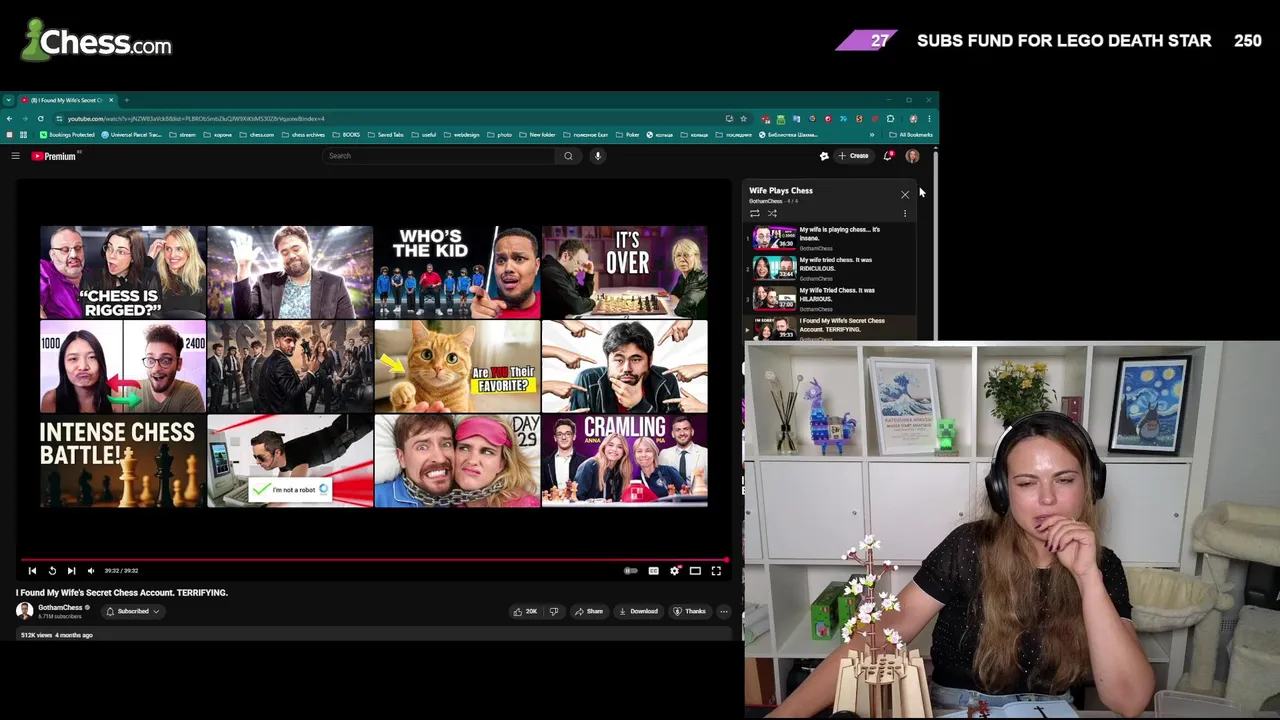Open the YouTube hamburger guide menu
The width and height of the screenshot is (1280, 720).
click(15, 156)
